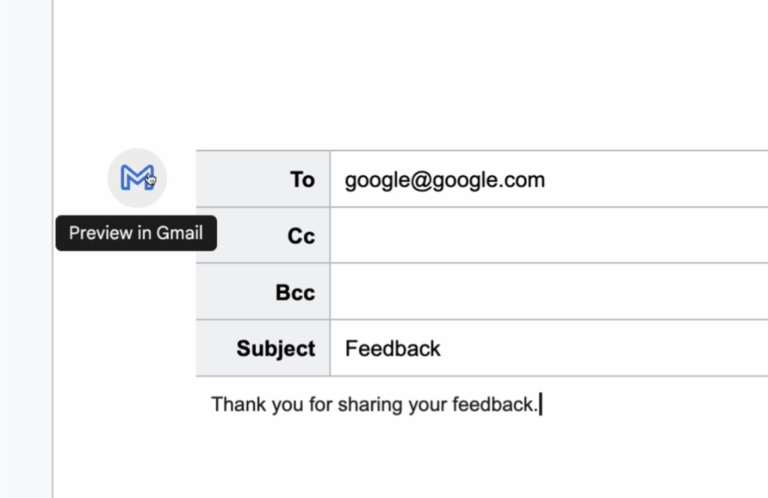Select the 'To' label cell
Image resolution: width=768 pixels, height=498 pixels.
coord(263,179)
